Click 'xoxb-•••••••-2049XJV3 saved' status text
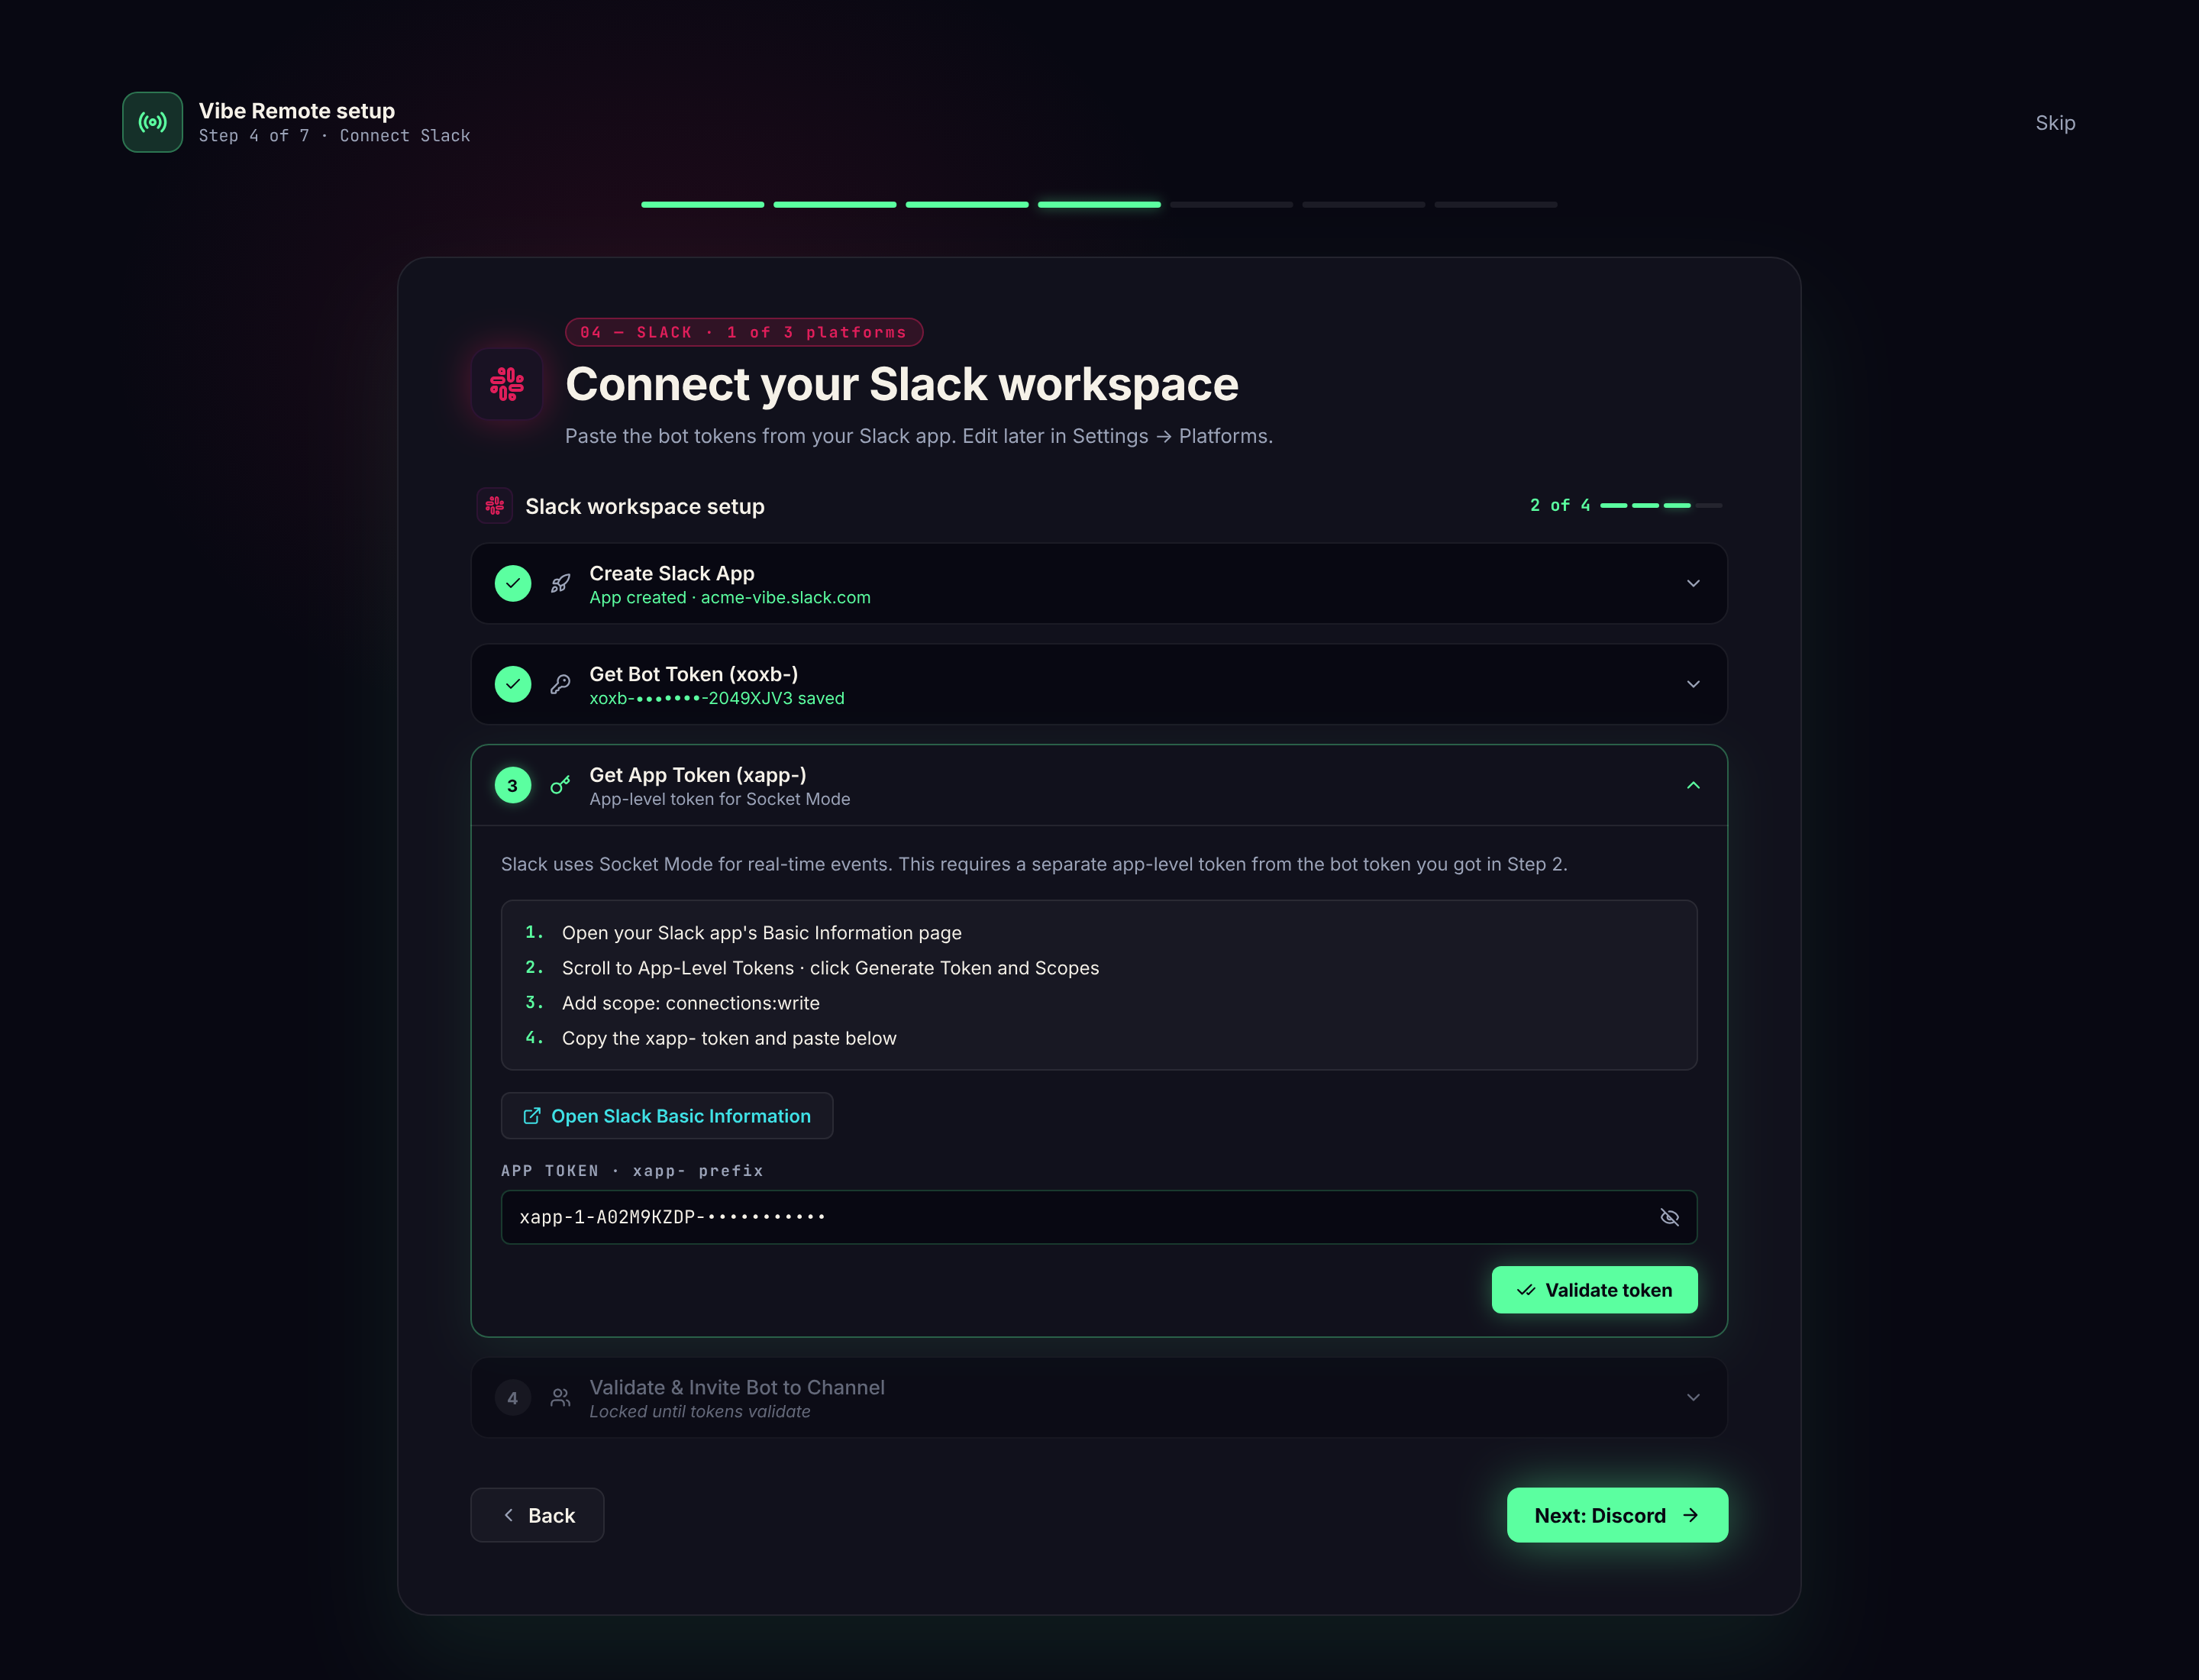This screenshot has height=1680, width=2199. 717,699
